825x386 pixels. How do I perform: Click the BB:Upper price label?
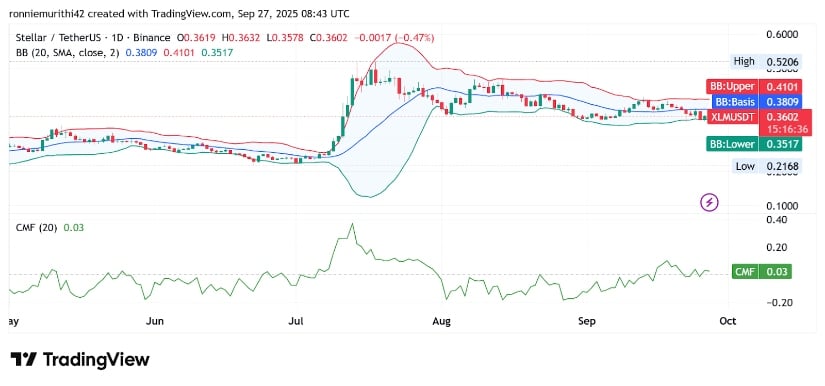754,86
